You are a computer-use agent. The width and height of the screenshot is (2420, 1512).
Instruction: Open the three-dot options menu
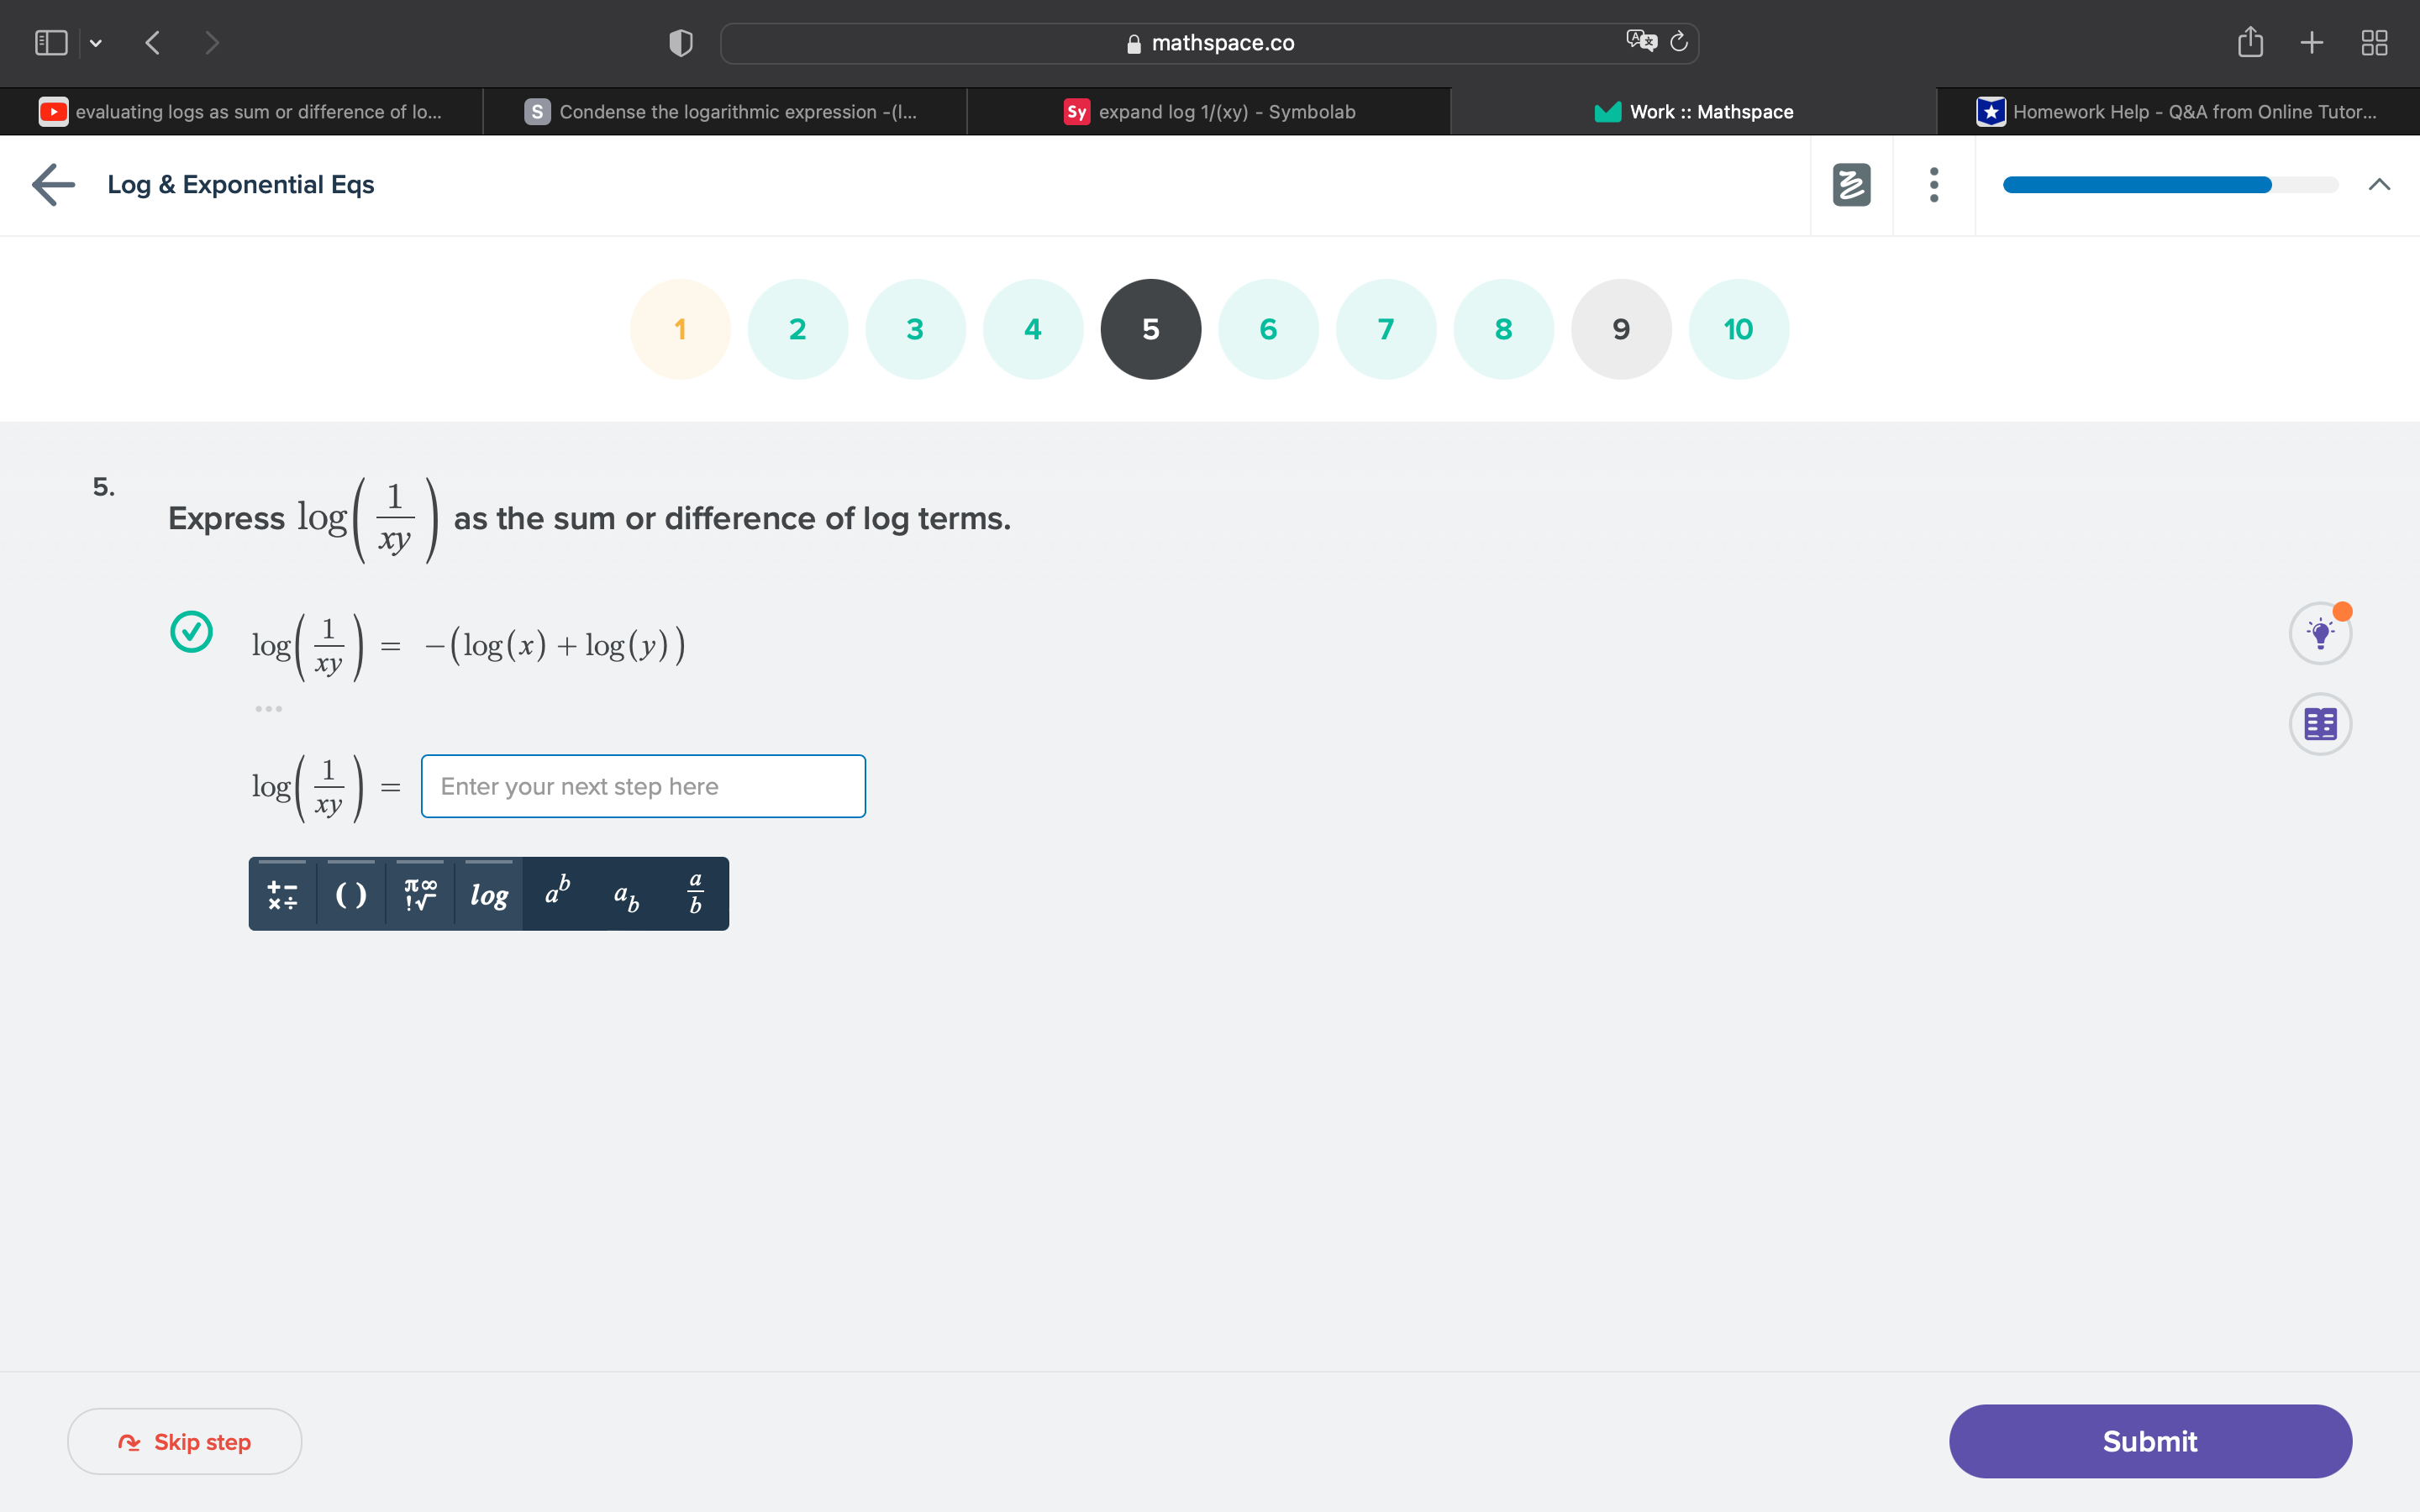[x=1933, y=185]
